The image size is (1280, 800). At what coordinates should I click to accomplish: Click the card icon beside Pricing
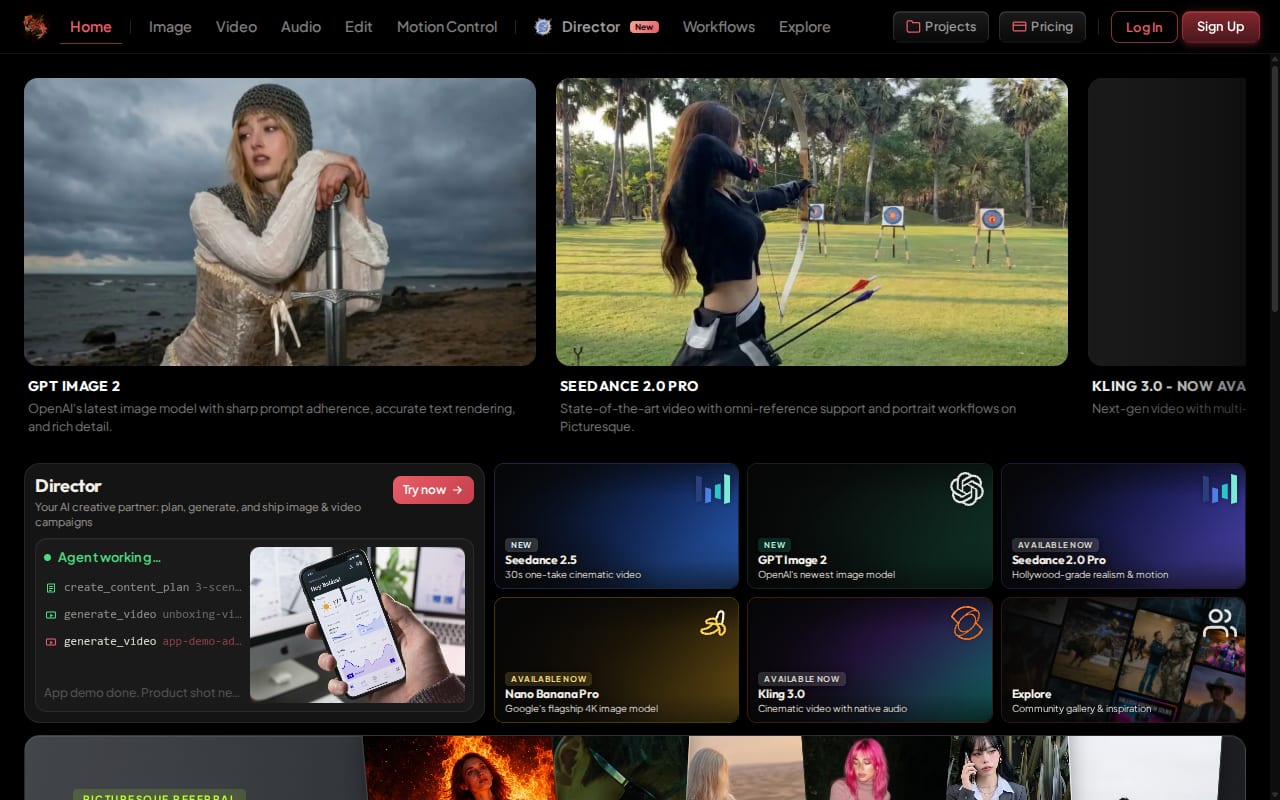(x=1019, y=27)
